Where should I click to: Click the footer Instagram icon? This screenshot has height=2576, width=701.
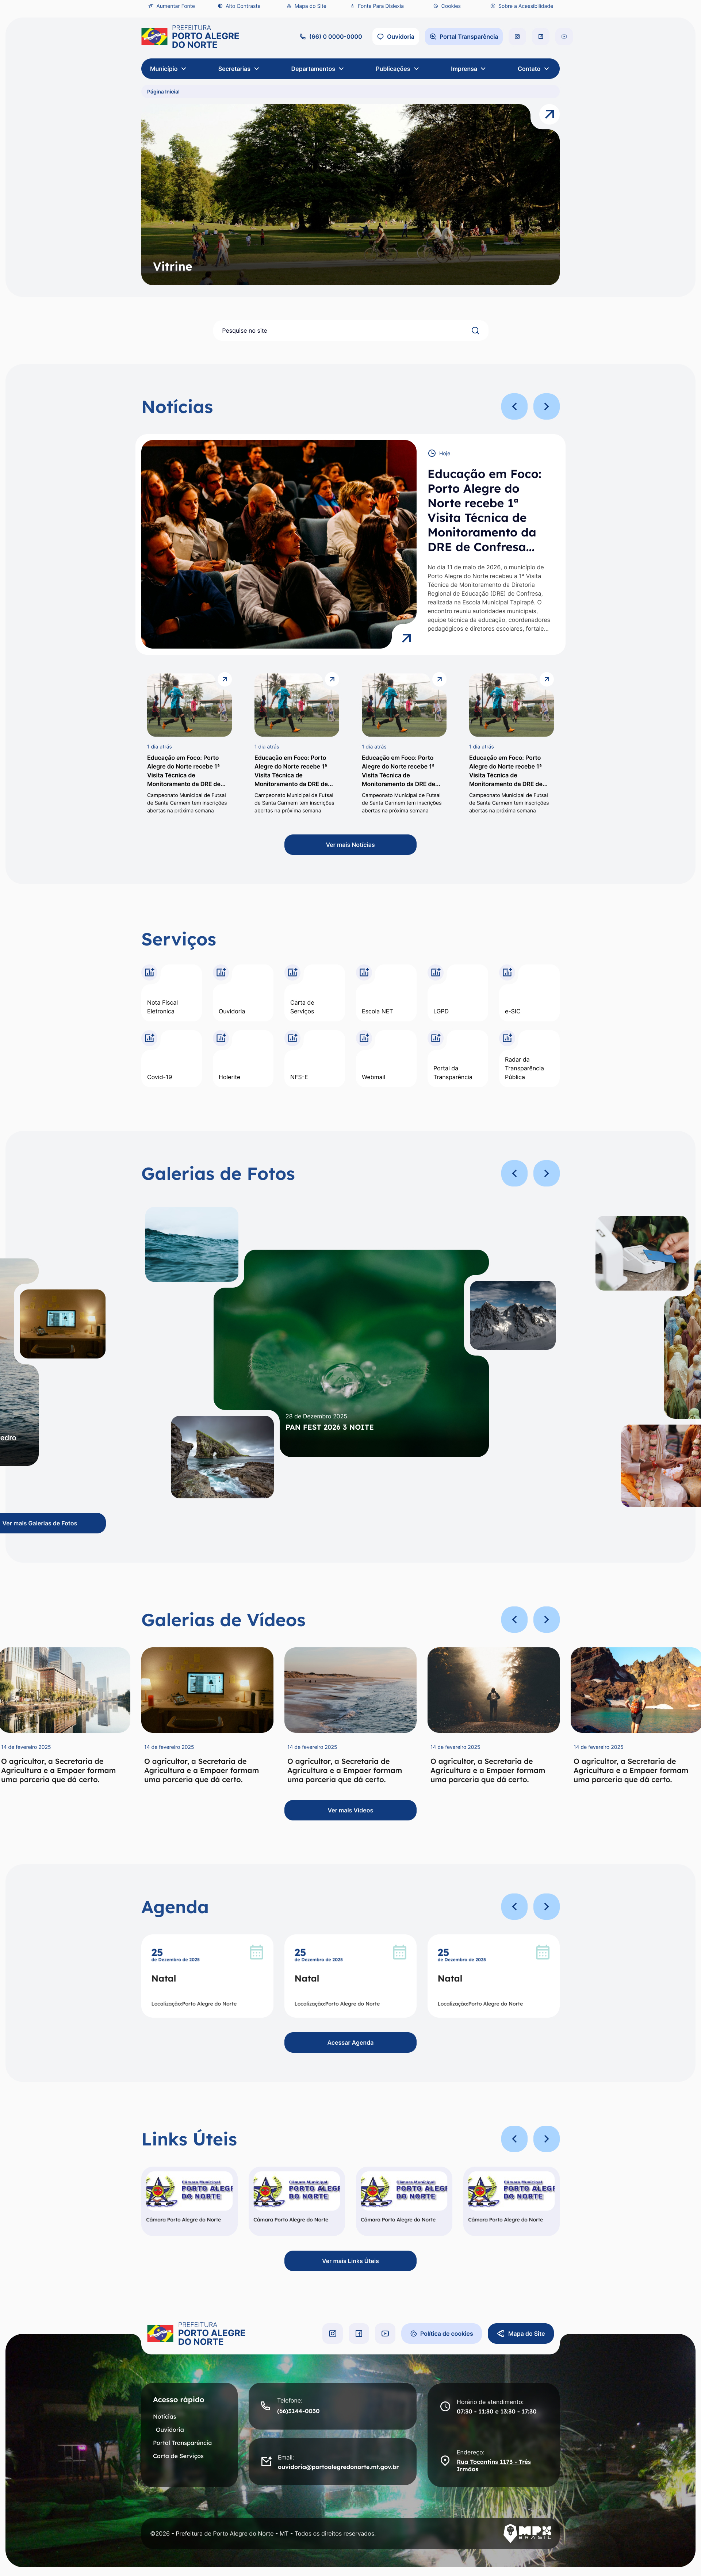coord(333,2333)
